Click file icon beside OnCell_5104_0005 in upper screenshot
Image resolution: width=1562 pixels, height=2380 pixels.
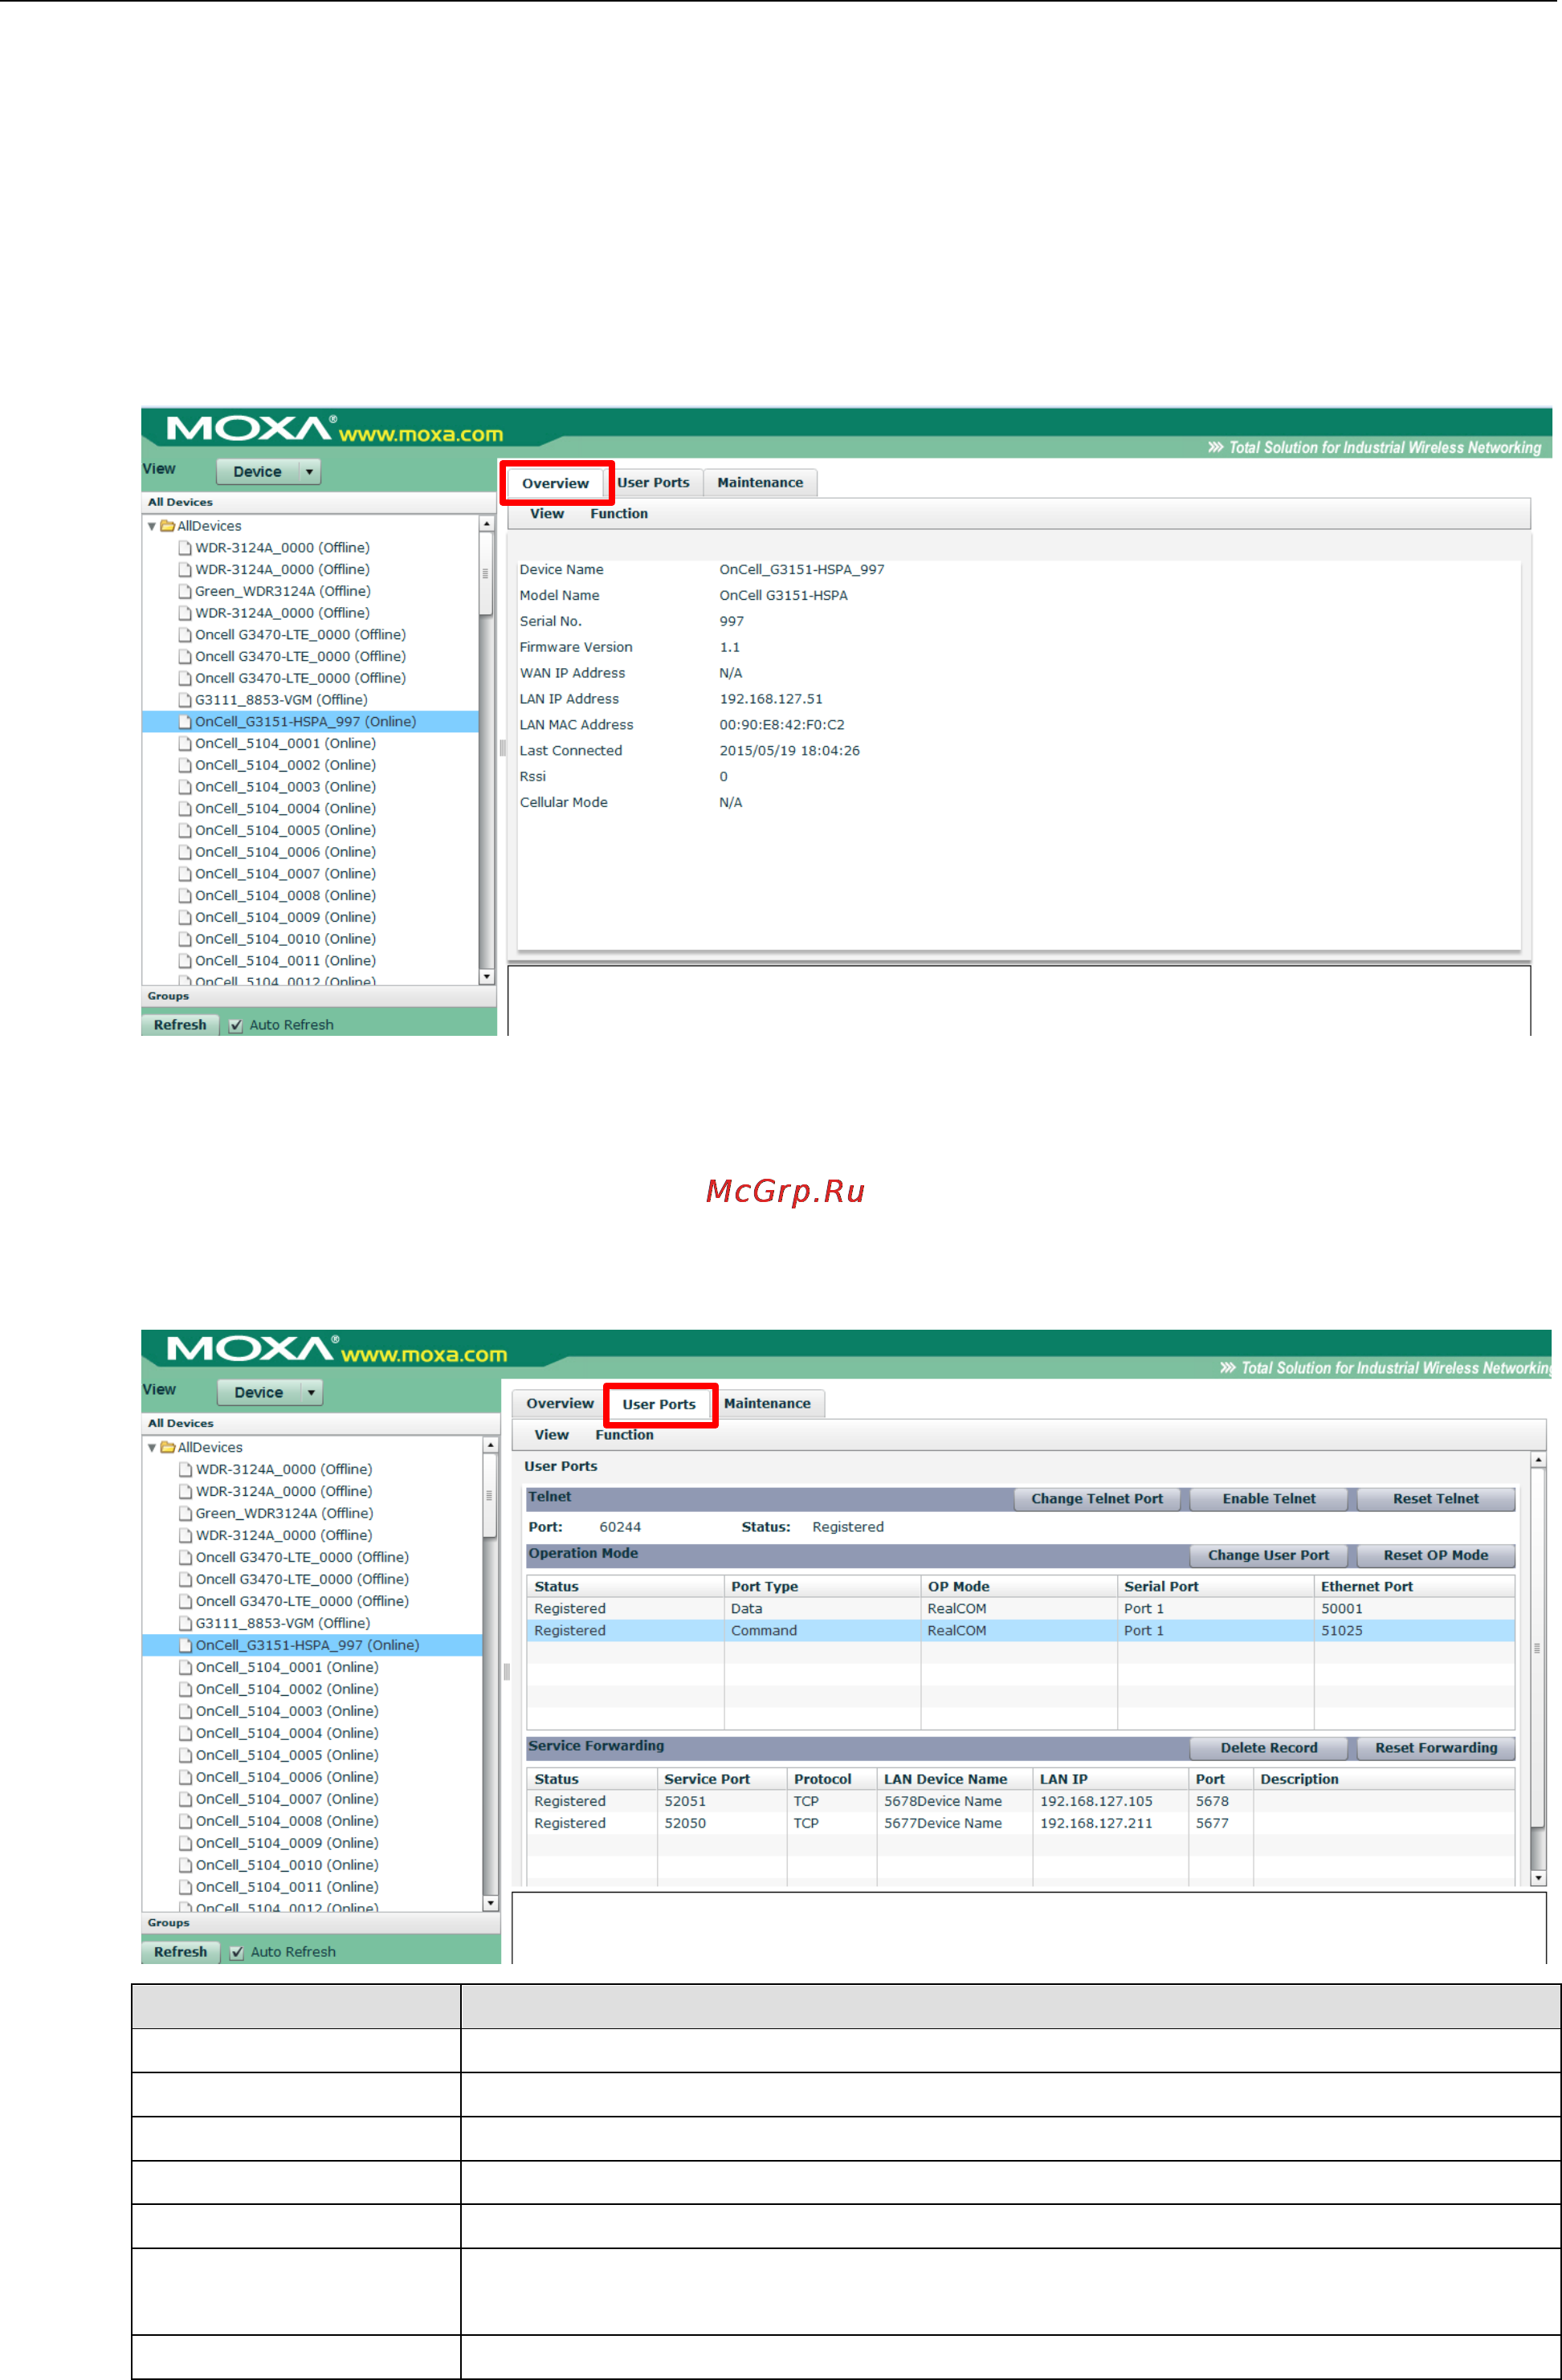coord(185,830)
